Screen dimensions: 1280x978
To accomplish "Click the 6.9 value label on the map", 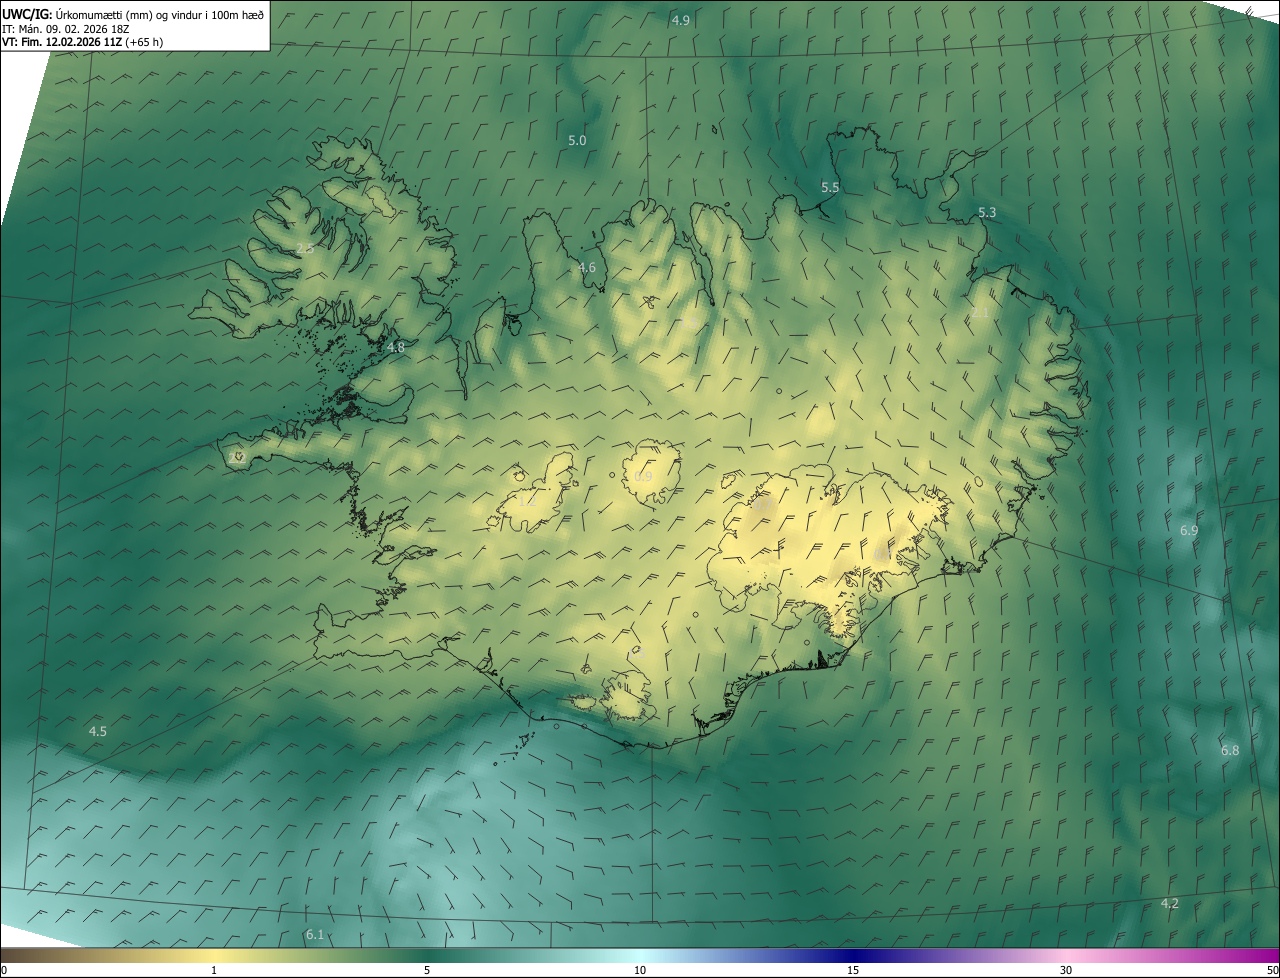I will tap(1189, 530).
